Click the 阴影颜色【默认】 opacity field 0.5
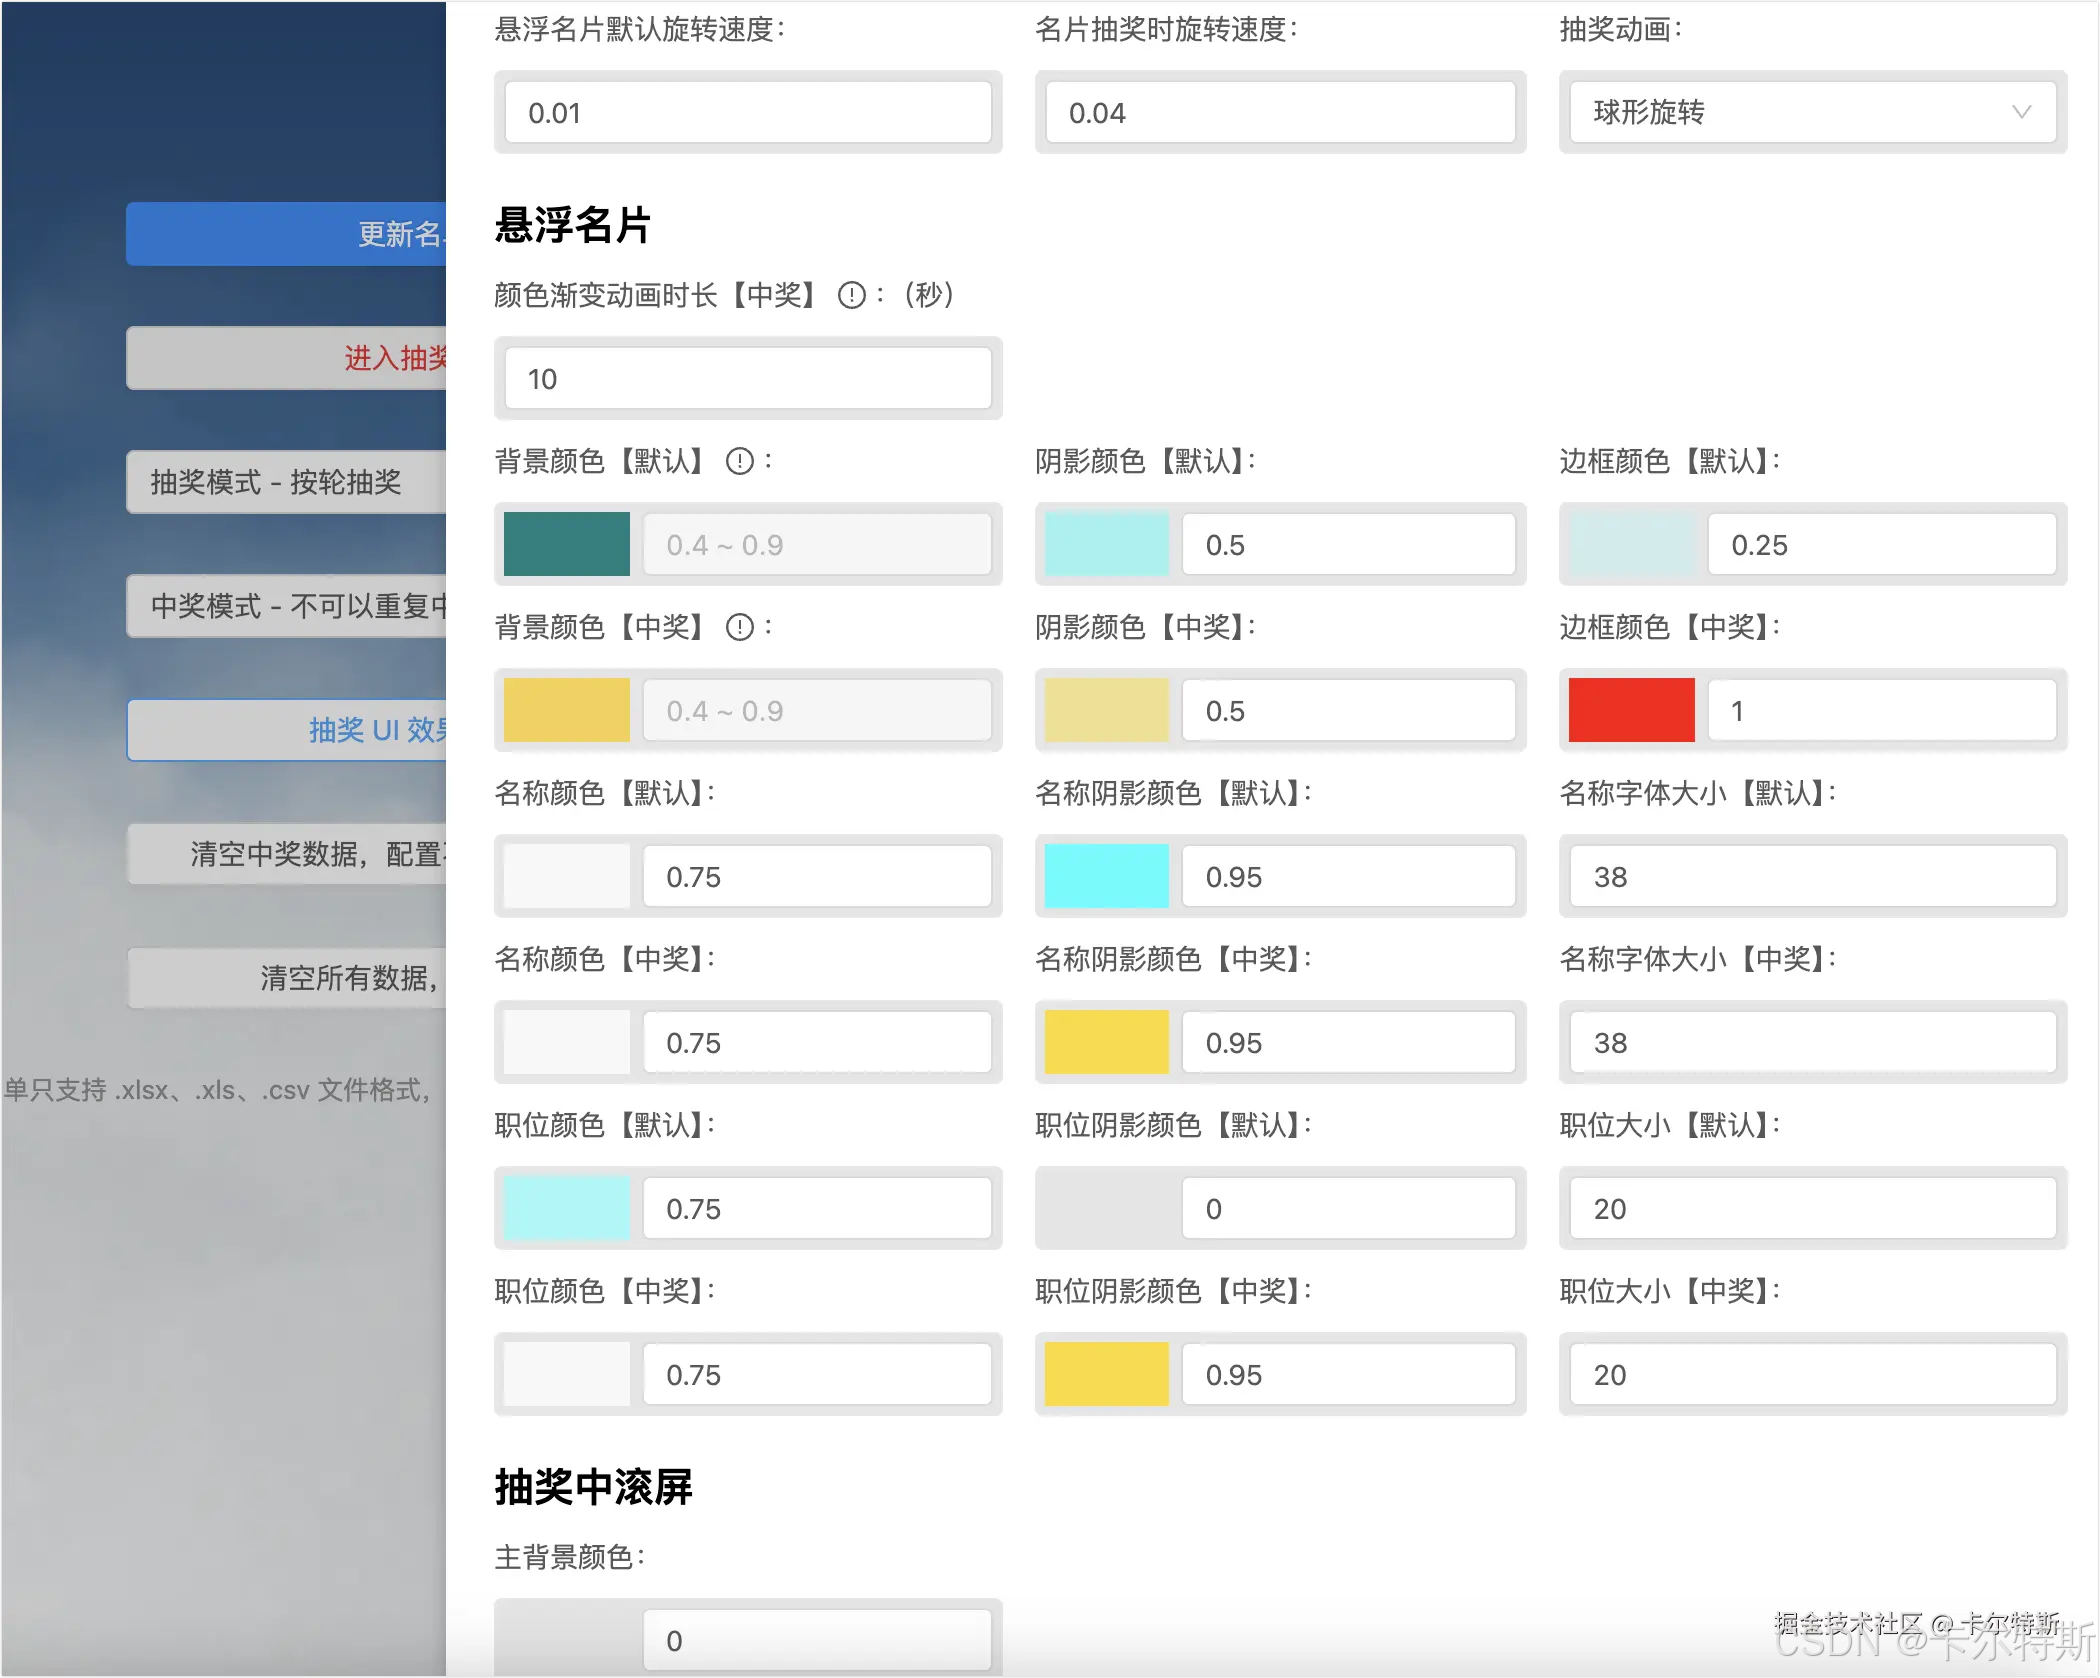The image size is (2100, 1678). [1347, 544]
